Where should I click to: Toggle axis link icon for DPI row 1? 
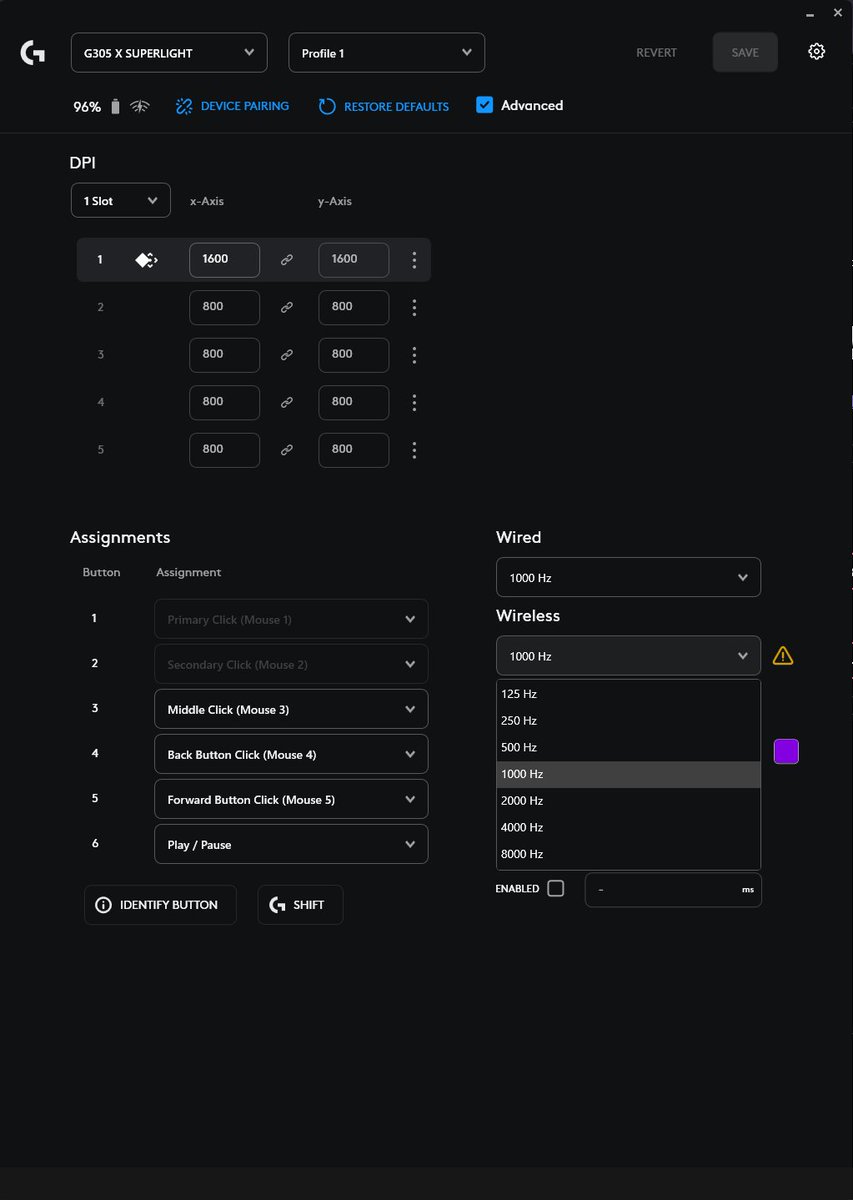pyautogui.click(x=287, y=260)
